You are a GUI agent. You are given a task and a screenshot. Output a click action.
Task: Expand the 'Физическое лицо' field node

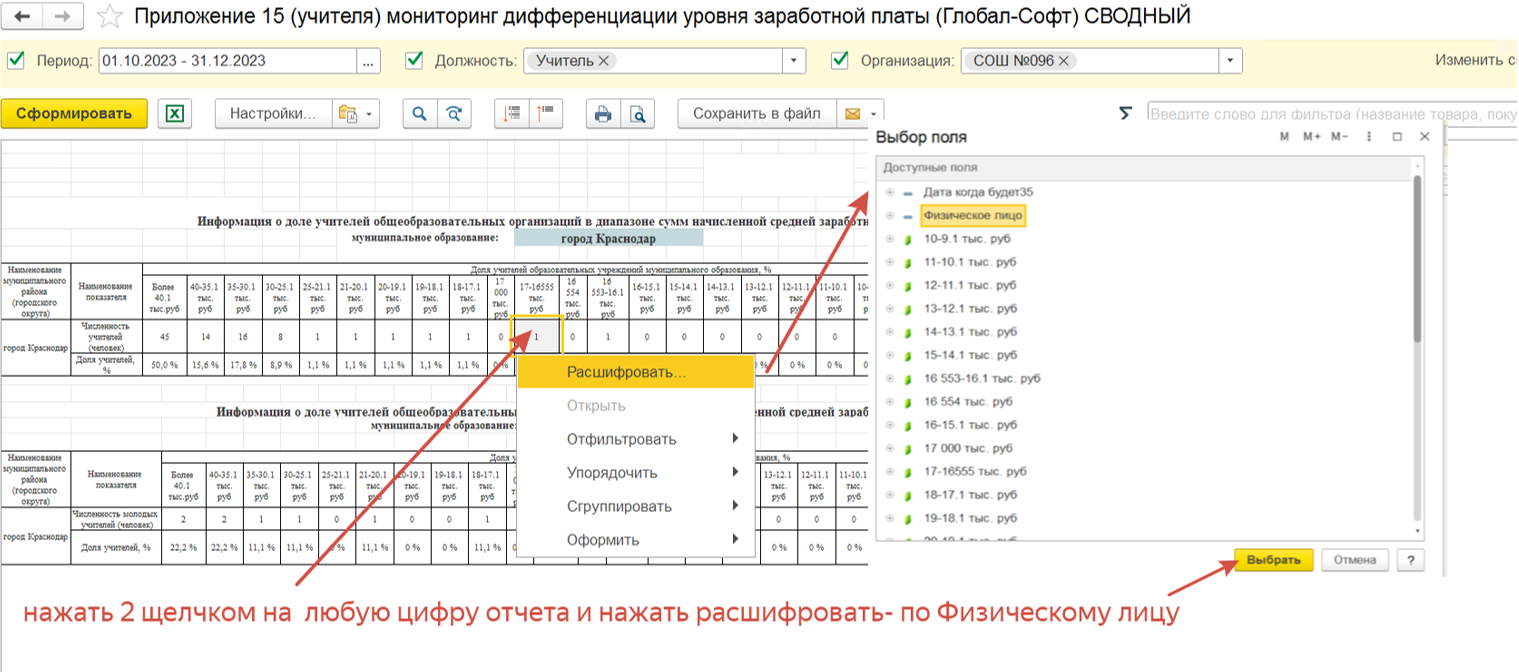(x=889, y=216)
